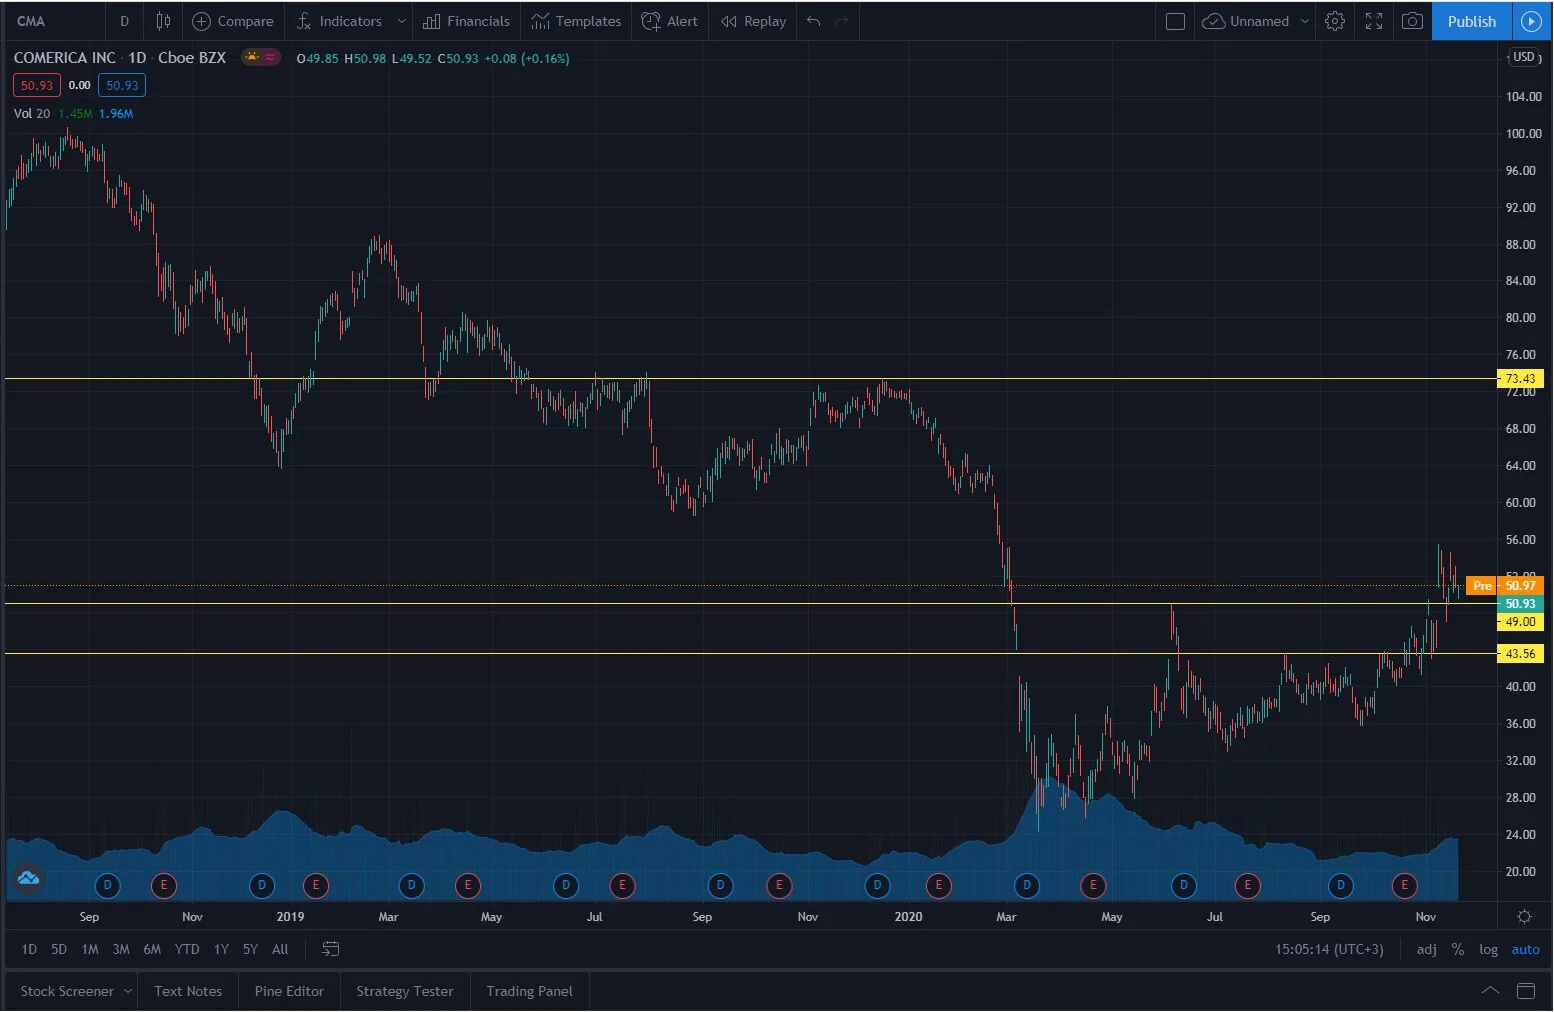Set time range to 5Y
This screenshot has height=1012, width=1554.
250,949
